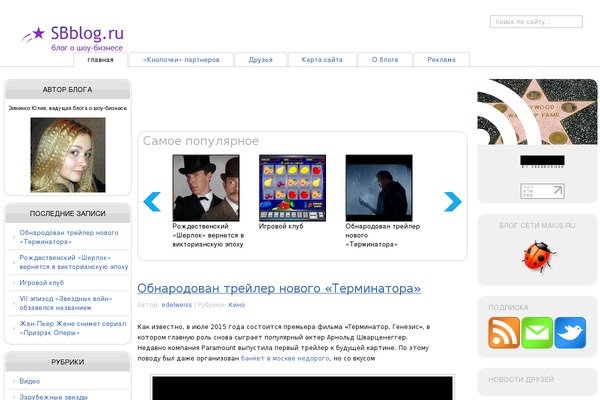Open the Hollywood star RSS banner image
600x400 pixels.
click(x=537, y=112)
